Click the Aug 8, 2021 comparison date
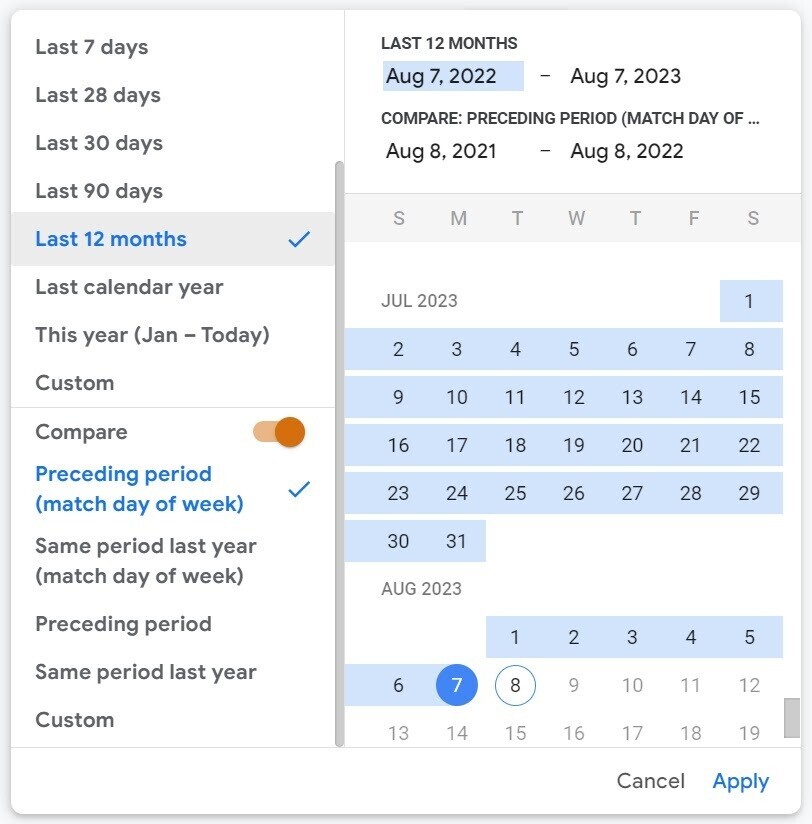Viewport: 812px width, 824px height. 440,151
